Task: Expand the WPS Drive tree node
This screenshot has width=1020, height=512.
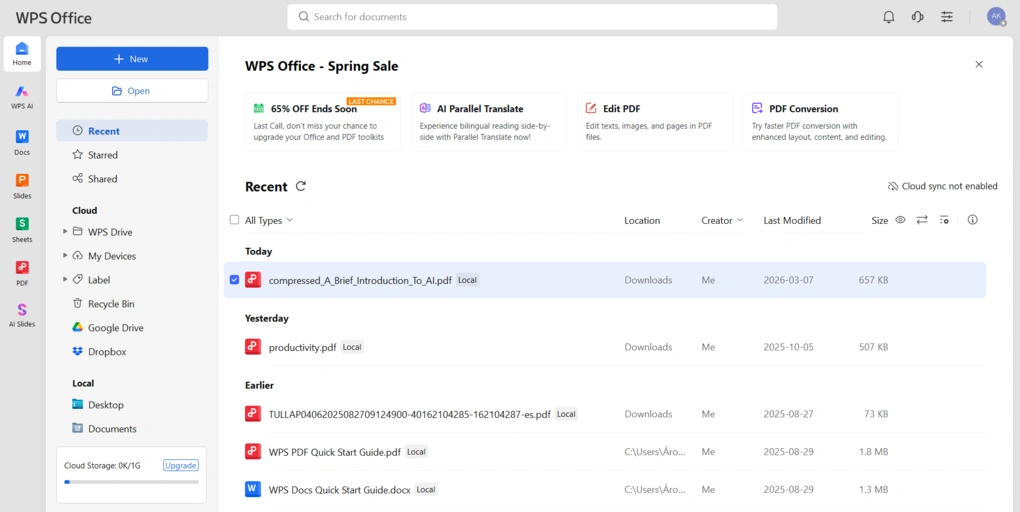Action: (65, 232)
